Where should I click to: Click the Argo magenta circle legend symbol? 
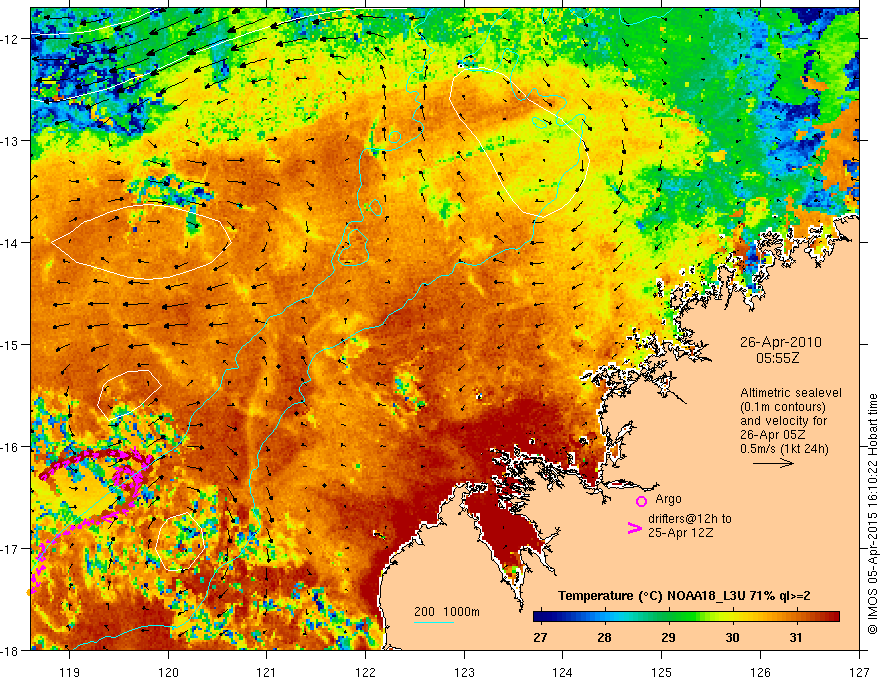pos(641,501)
